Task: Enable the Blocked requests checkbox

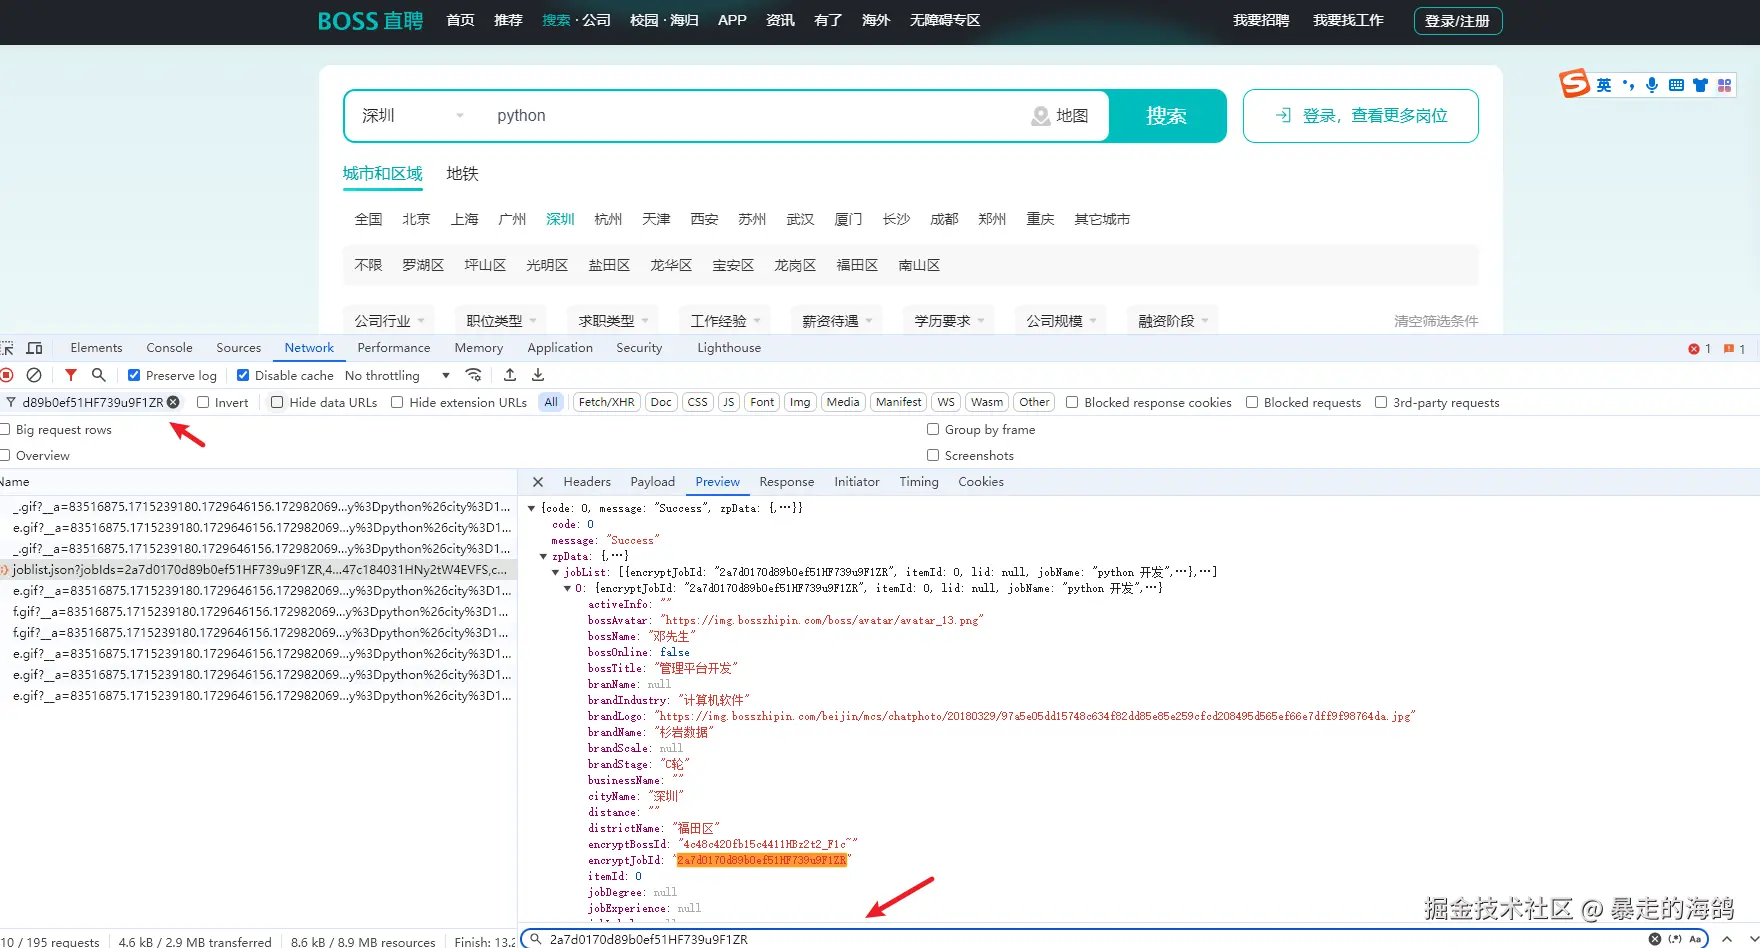Action: (x=1252, y=402)
